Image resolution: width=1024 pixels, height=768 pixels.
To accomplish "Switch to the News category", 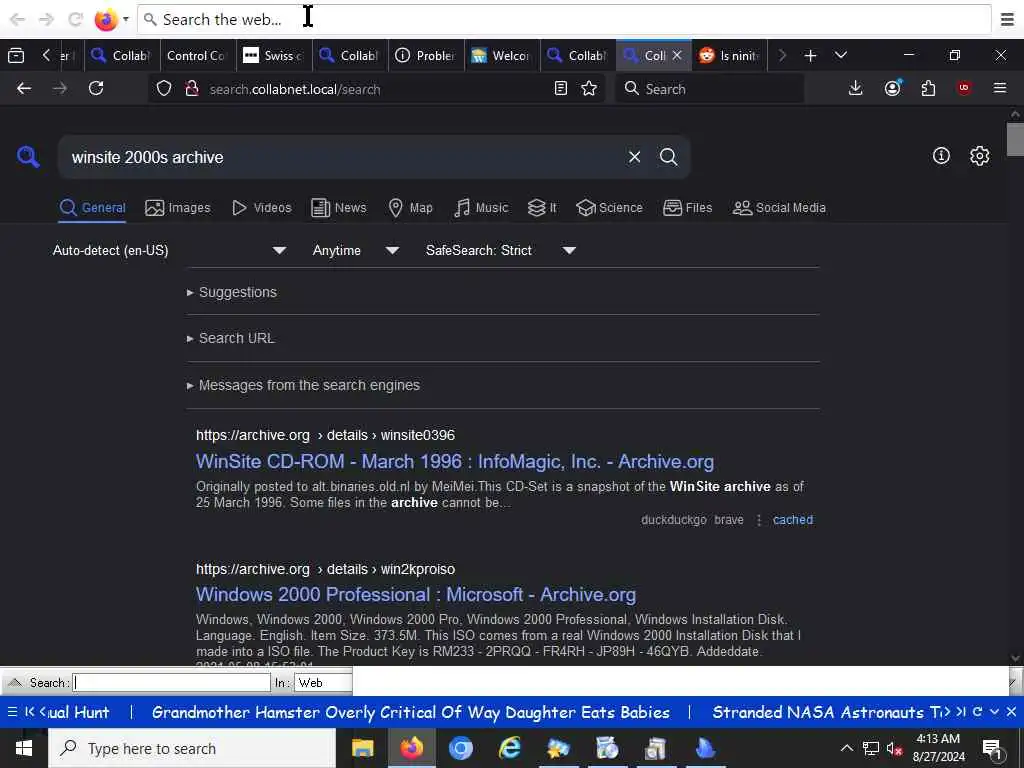I will [339, 208].
